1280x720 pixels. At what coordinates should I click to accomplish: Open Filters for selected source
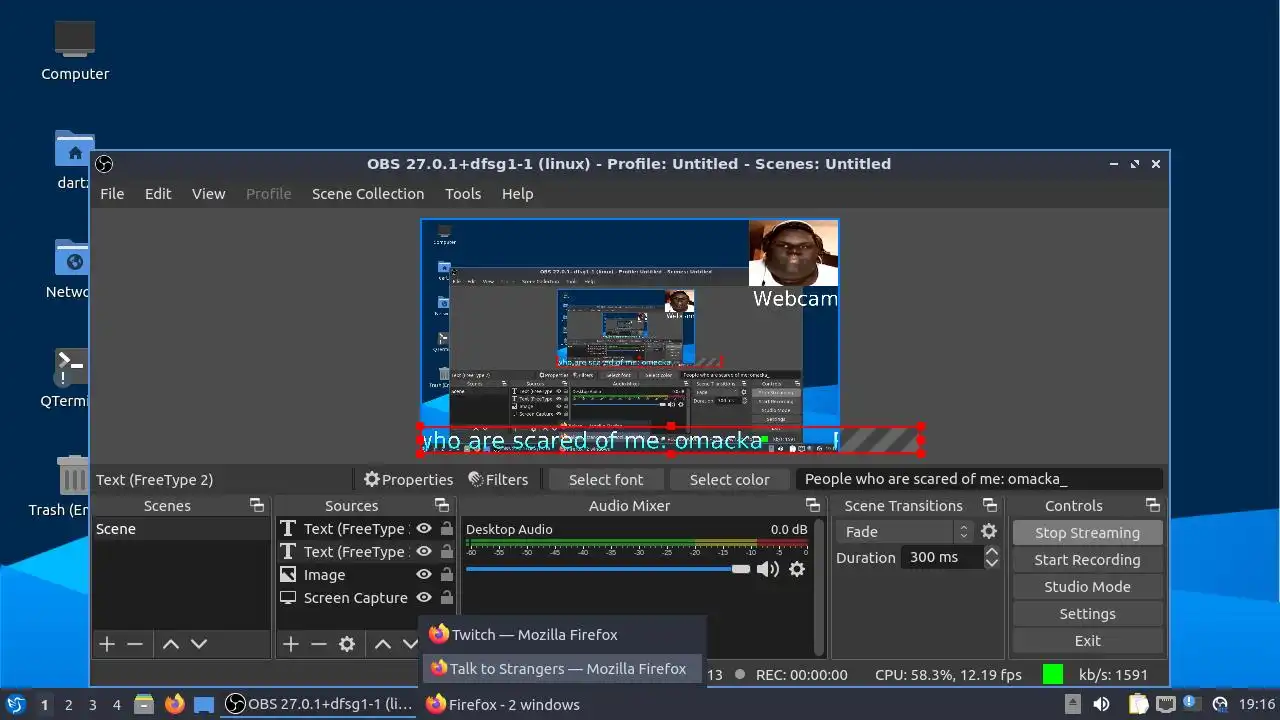(498, 479)
